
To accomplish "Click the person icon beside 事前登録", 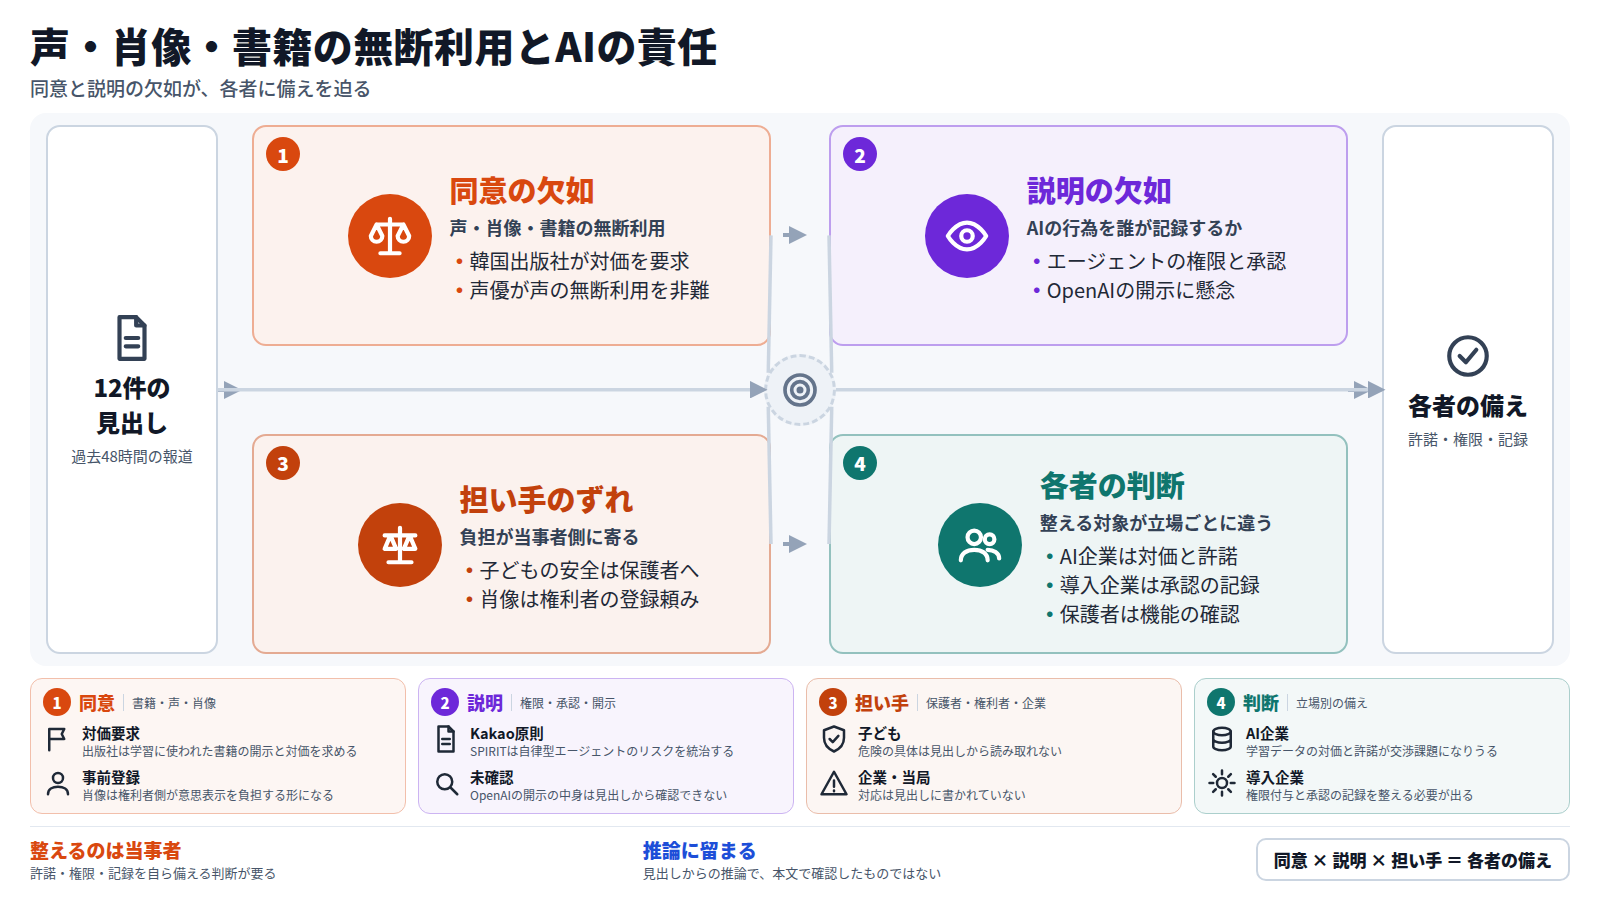I will tap(58, 784).
